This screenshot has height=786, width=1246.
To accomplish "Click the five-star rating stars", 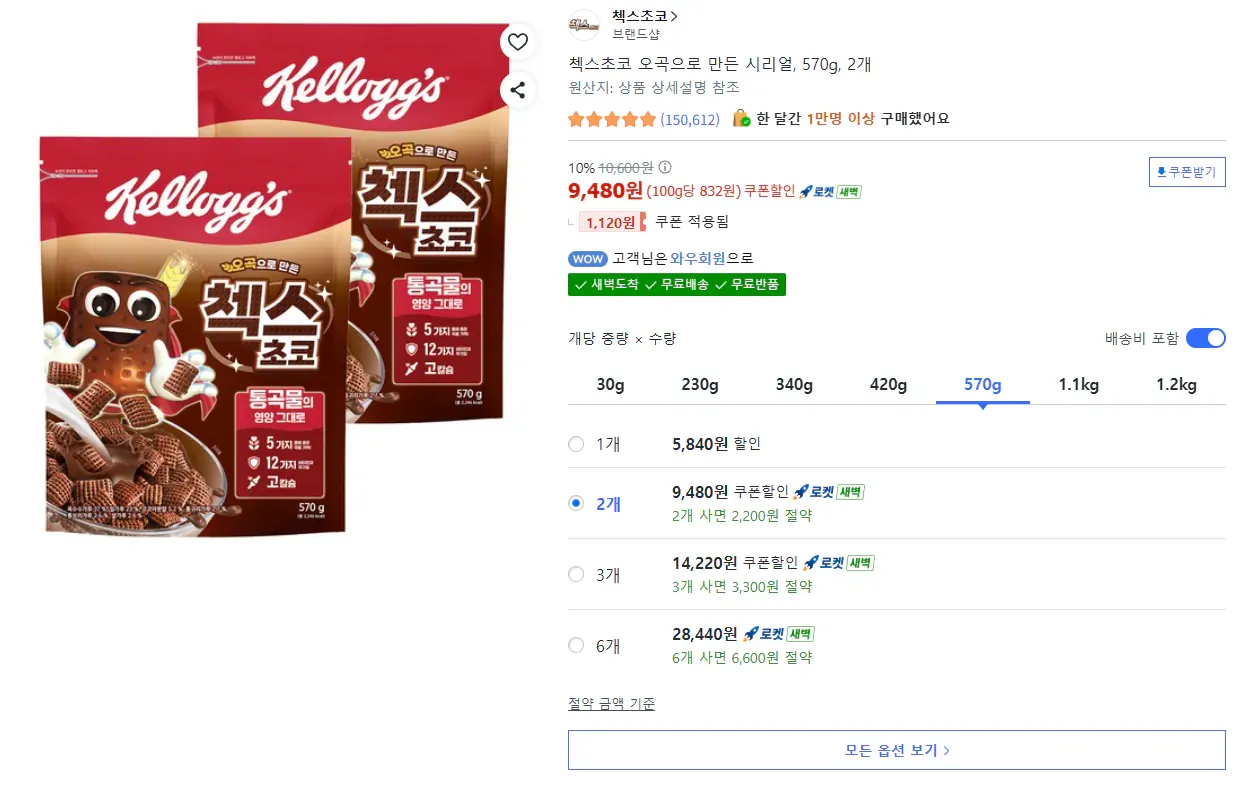I will pyautogui.click(x=607, y=118).
